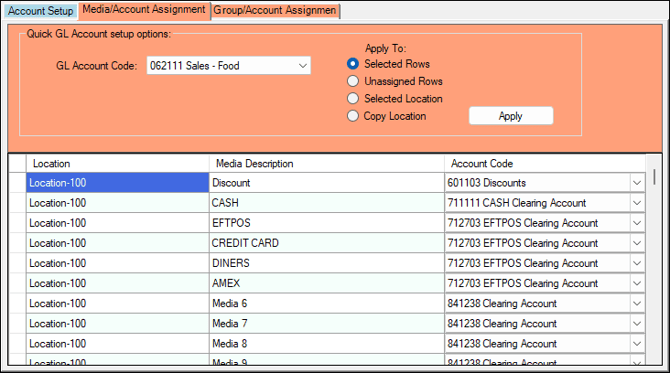Image resolution: width=670 pixels, height=373 pixels.
Task: Open the GL Account Code dropdown
Action: click(x=303, y=66)
